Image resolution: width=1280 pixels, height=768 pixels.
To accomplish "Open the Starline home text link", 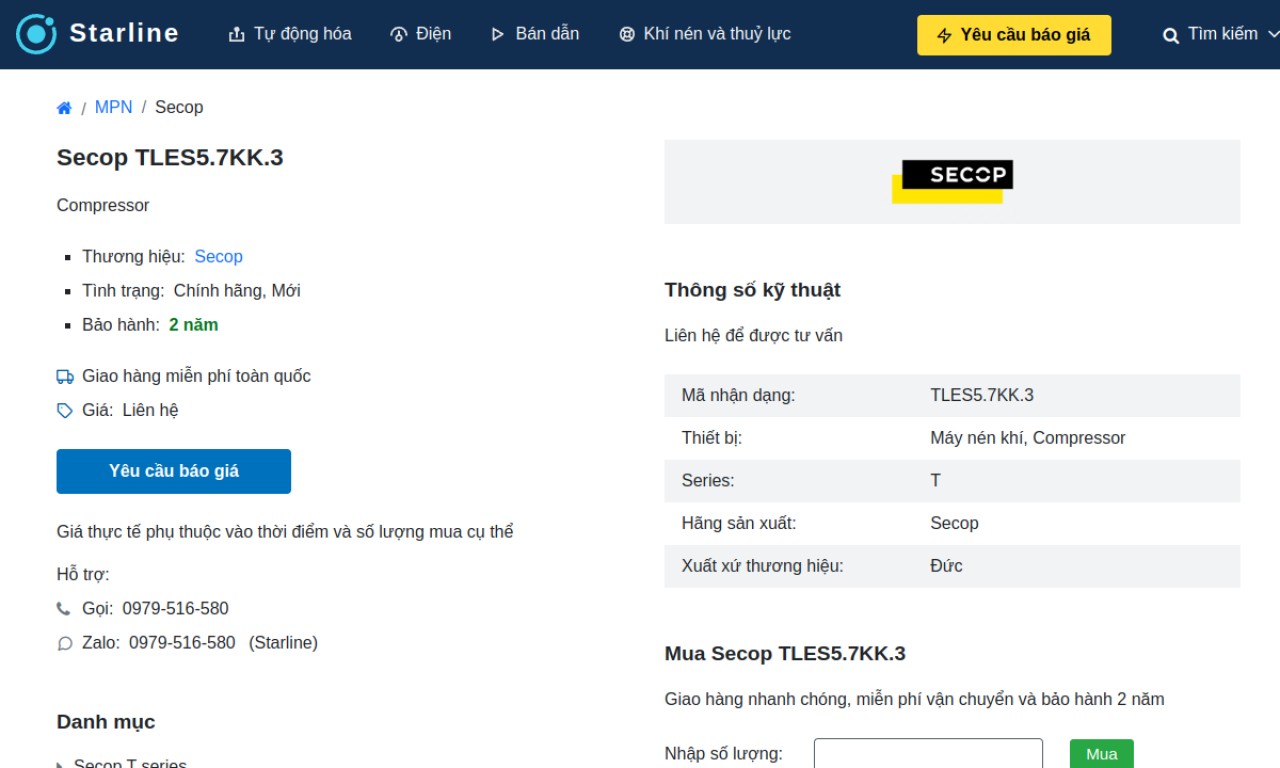I will (x=124, y=34).
